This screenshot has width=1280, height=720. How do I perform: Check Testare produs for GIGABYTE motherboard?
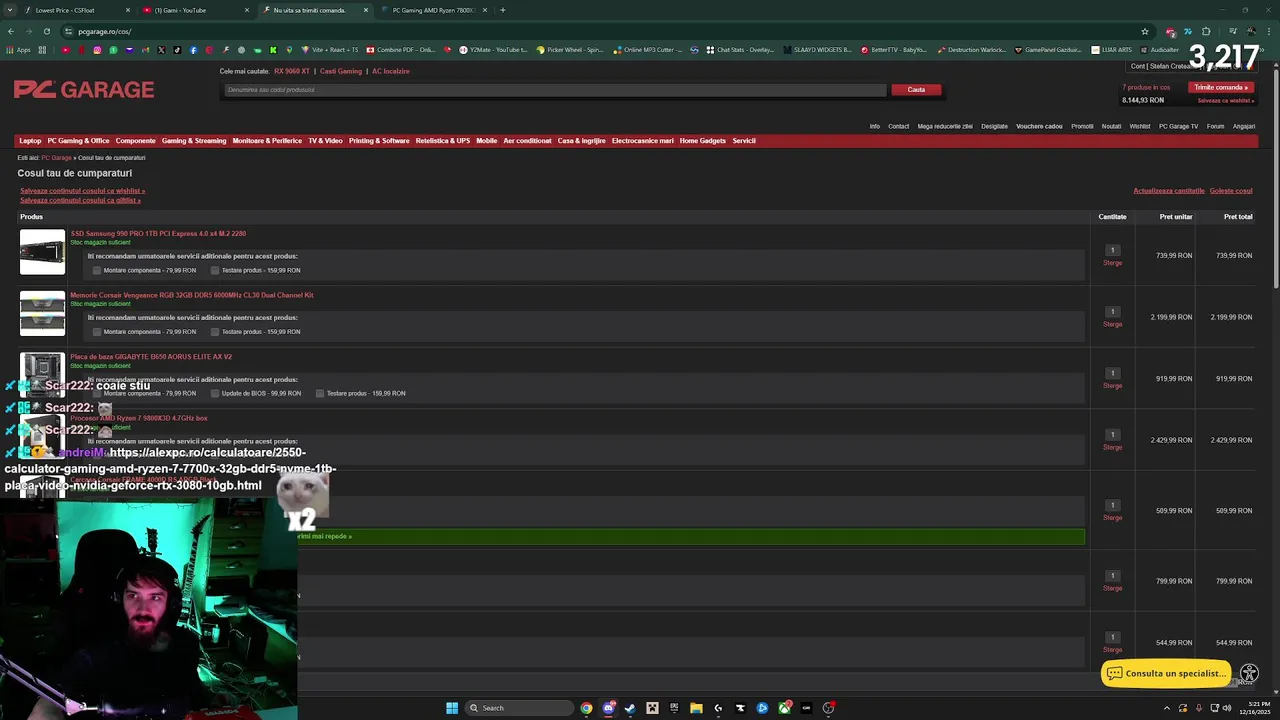320,393
